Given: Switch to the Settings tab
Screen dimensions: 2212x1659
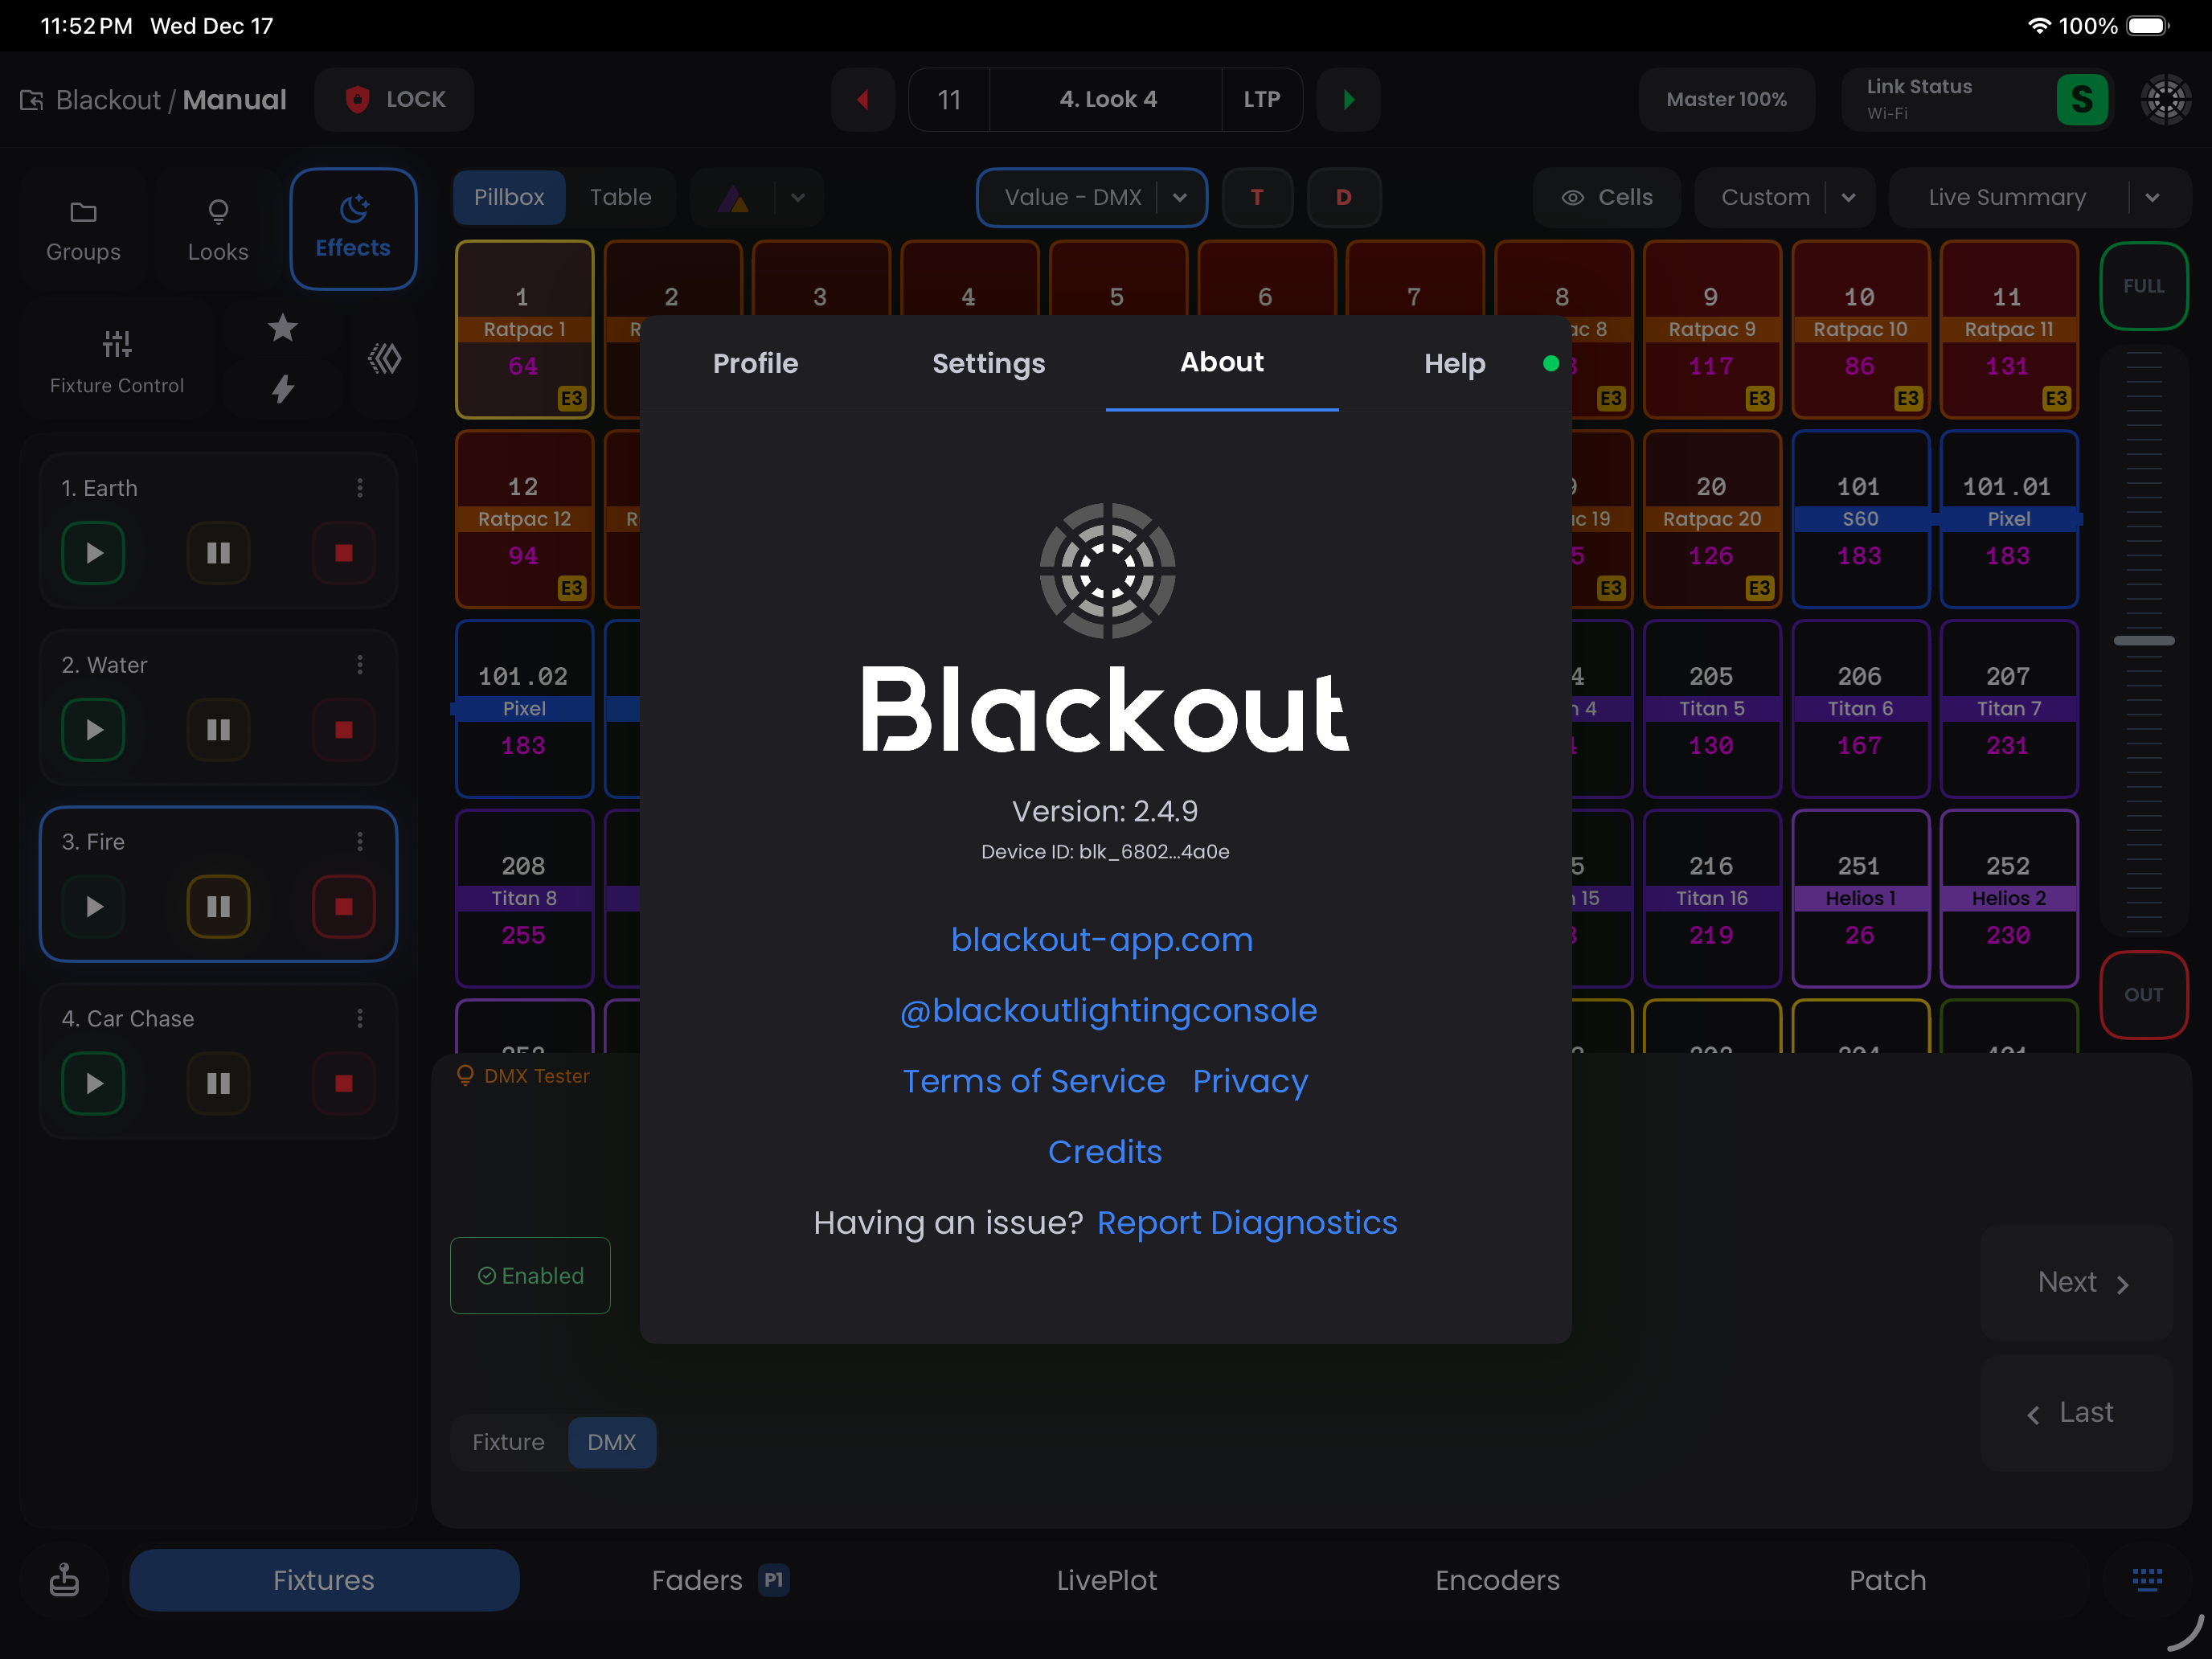Looking at the screenshot, I should click(988, 363).
